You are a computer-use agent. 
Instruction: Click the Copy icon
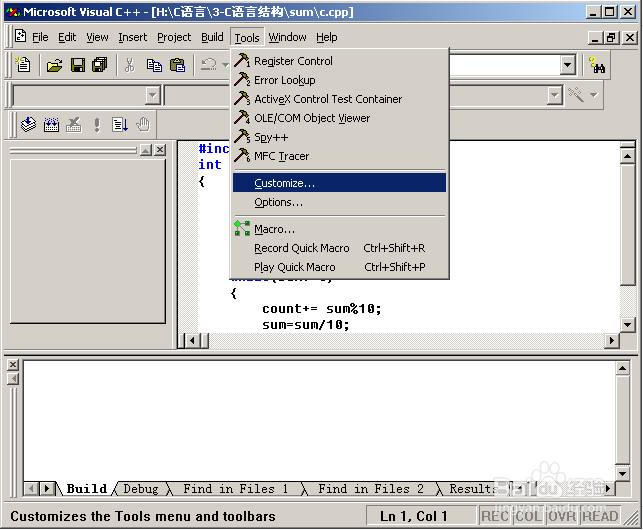point(154,65)
